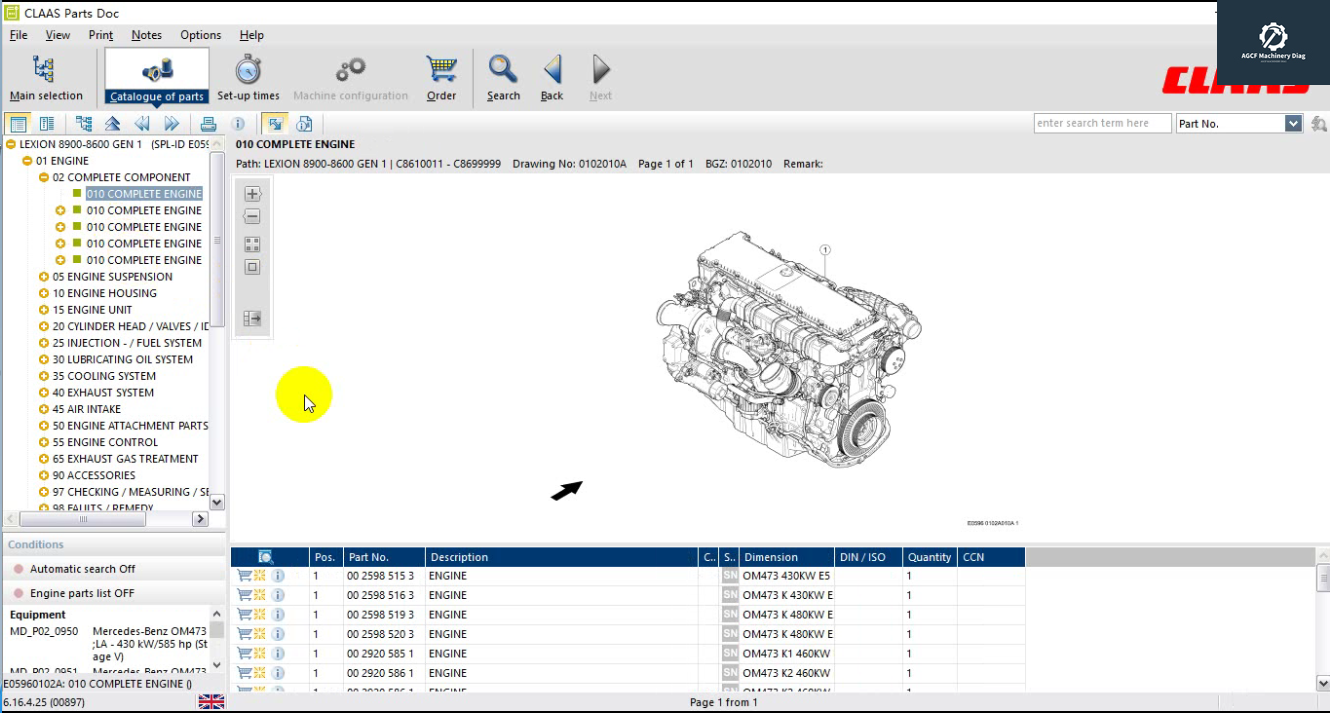The width and height of the screenshot is (1330, 713).
Task: Zoom out using the minus tool
Action: [250, 216]
